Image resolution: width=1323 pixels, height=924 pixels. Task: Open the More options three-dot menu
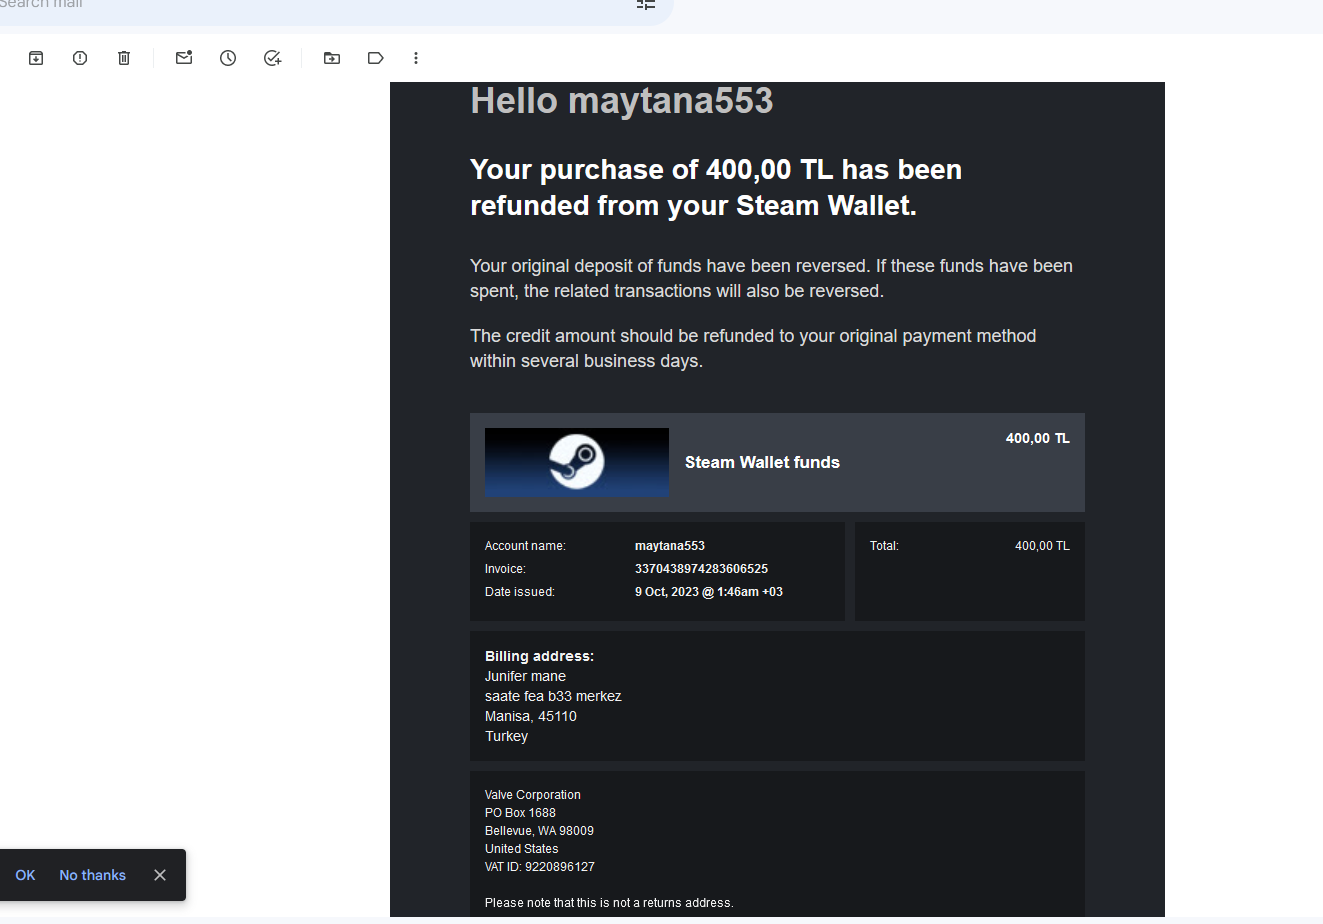coord(416,58)
